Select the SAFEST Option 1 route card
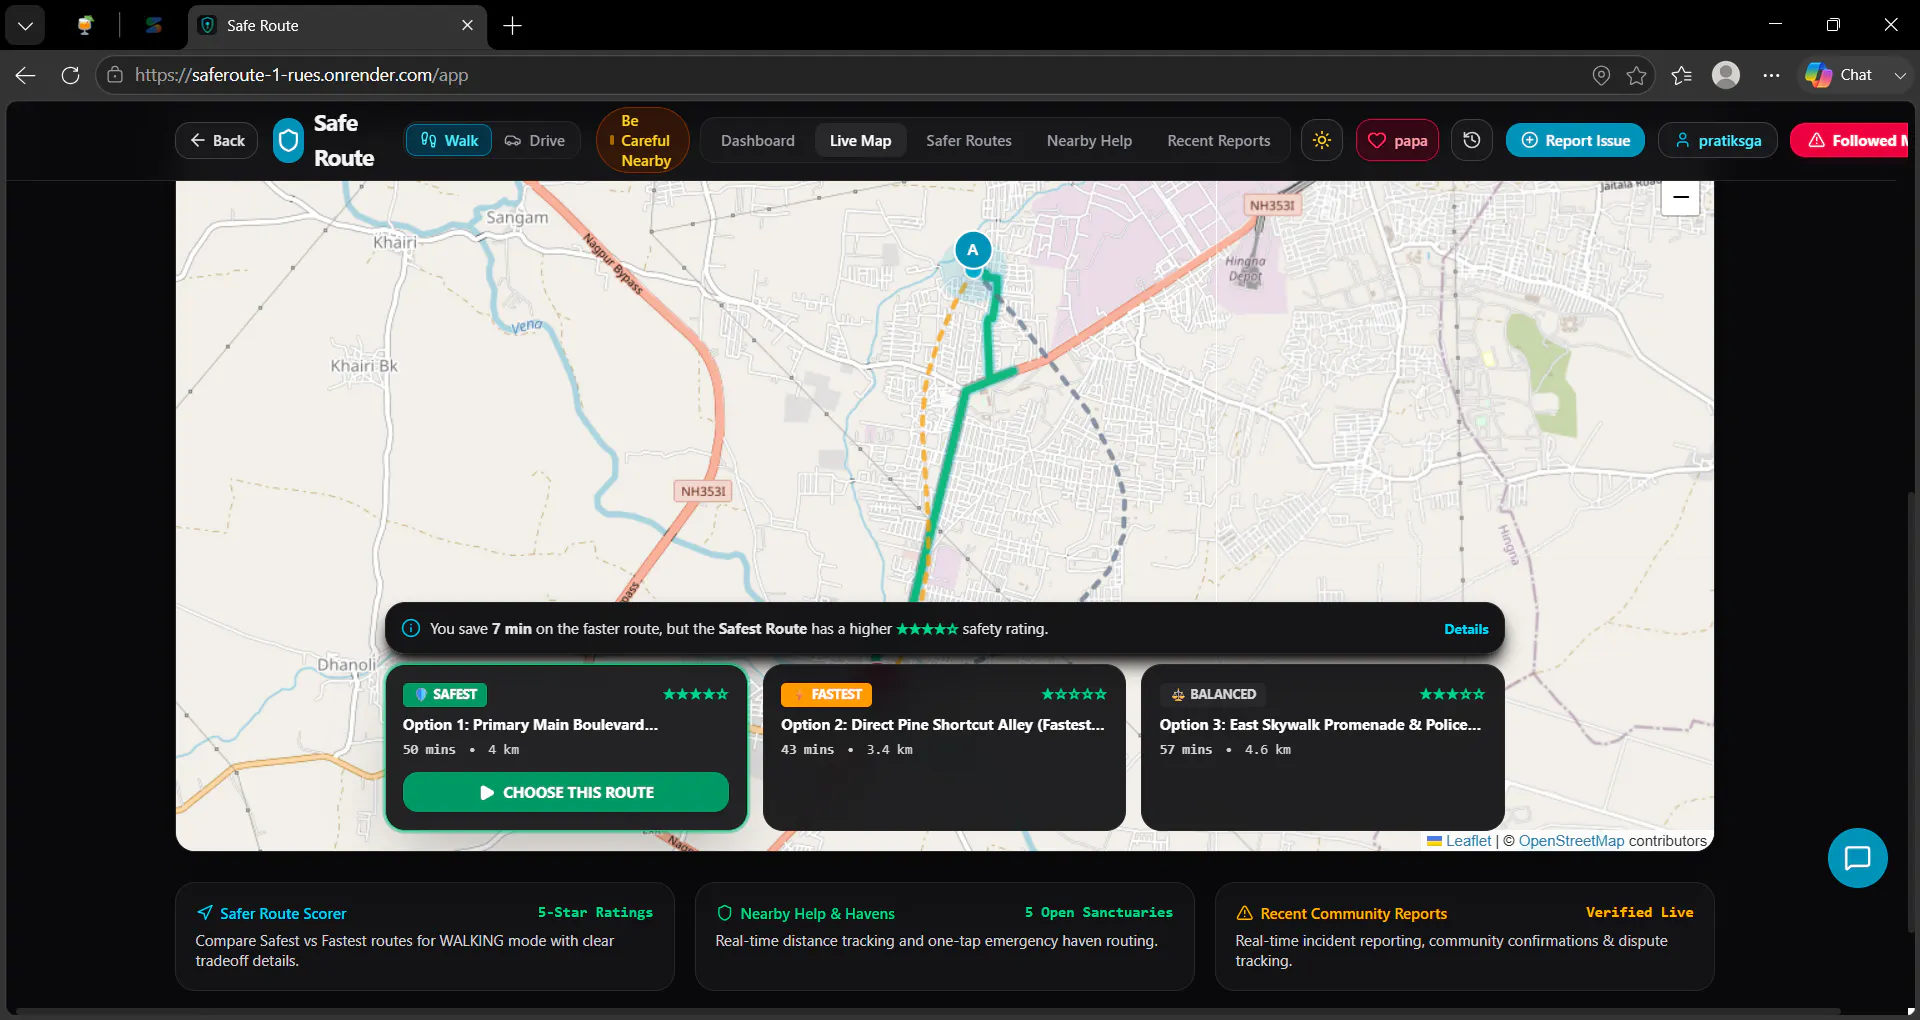 pyautogui.click(x=566, y=748)
